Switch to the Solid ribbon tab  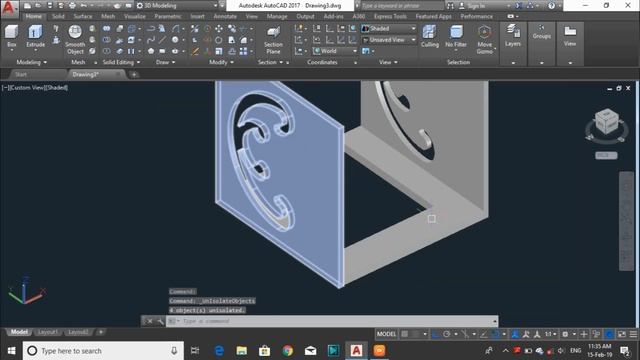pyautogui.click(x=58, y=16)
